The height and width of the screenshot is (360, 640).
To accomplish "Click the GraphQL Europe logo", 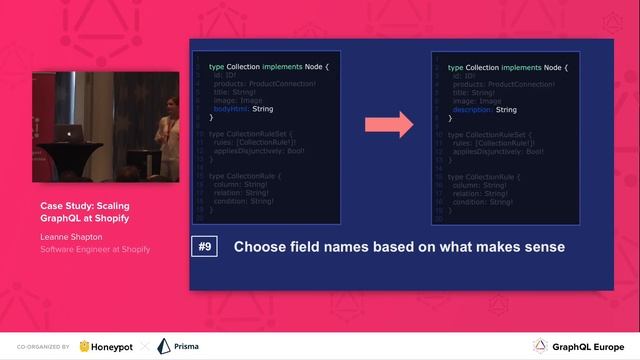I will point(578,347).
